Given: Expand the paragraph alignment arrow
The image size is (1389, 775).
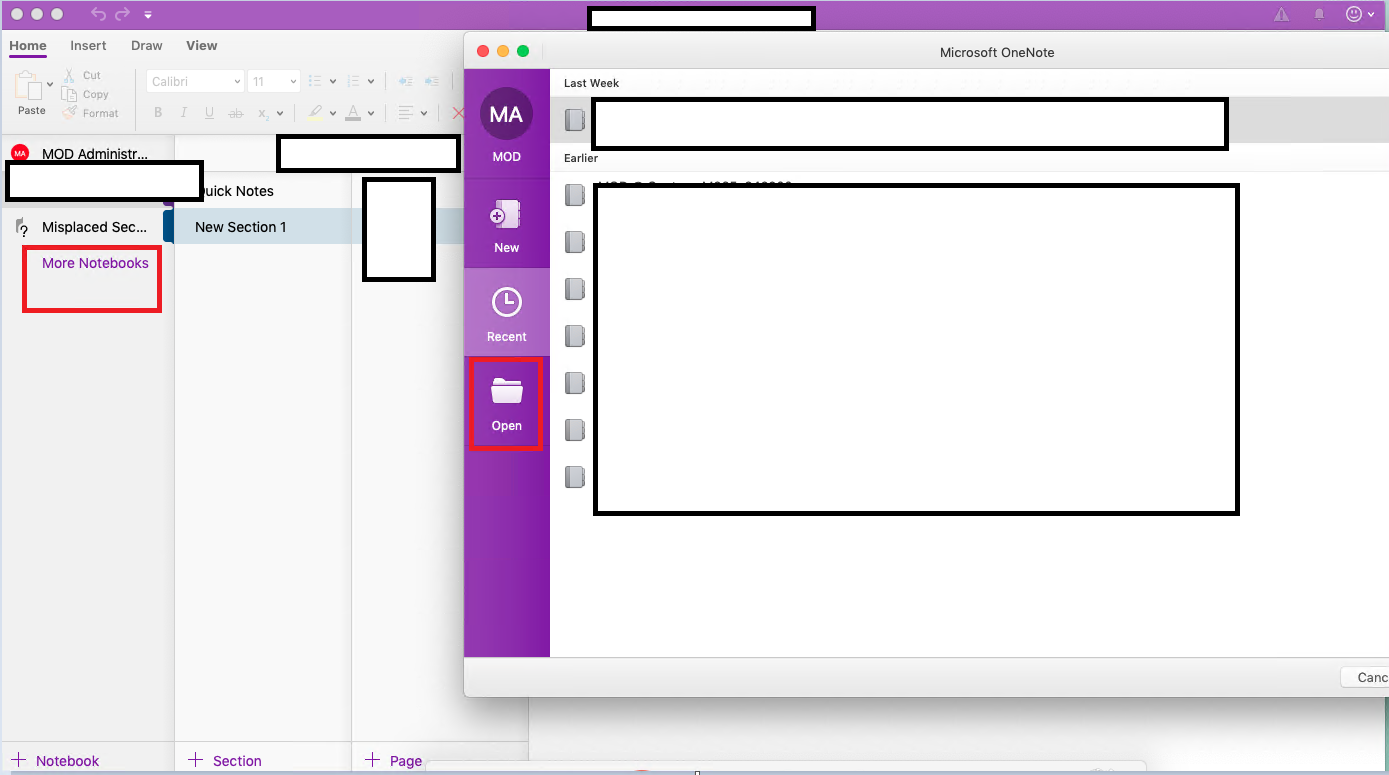Looking at the screenshot, I should coord(424,114).
